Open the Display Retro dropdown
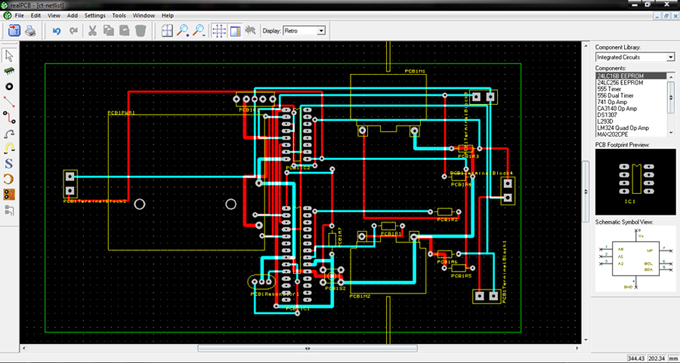The height and width of the screenshot is (363, 680). coord(304,31)
